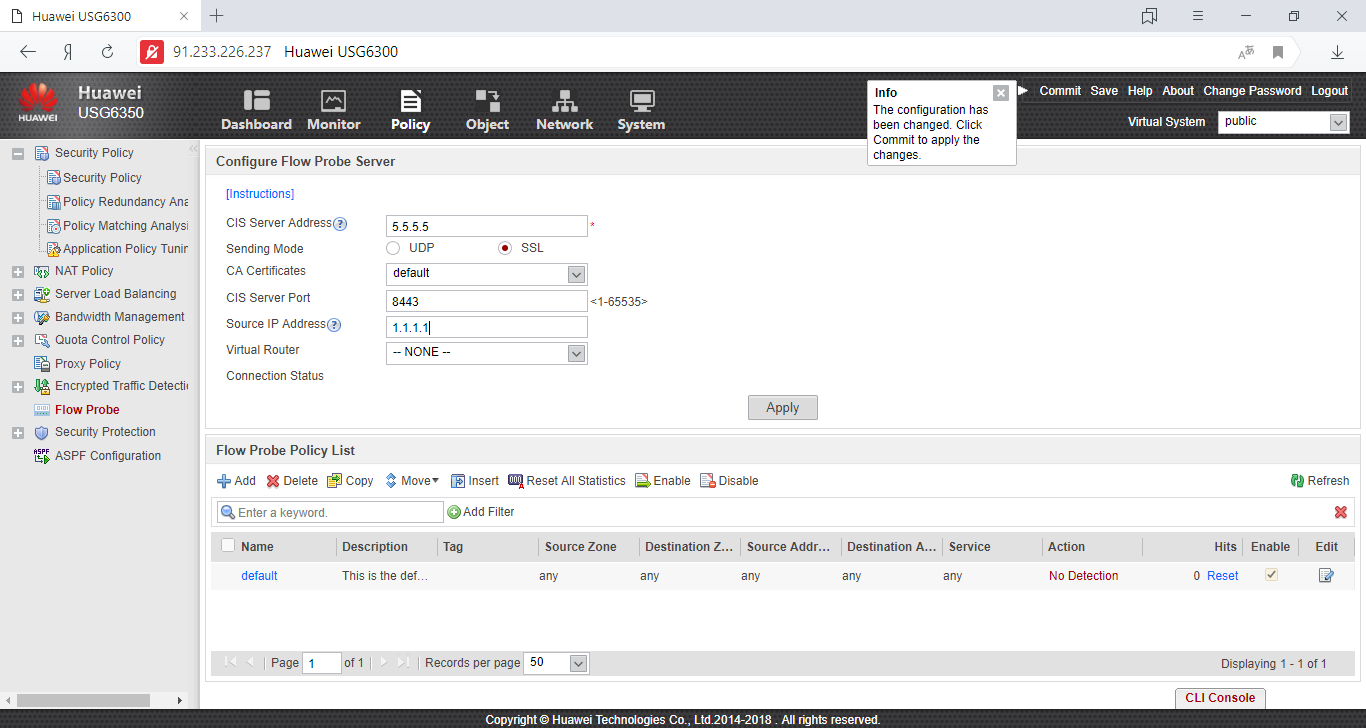Screen dimensions: 1366x728
Task: Click the page translate icon in address bar
Action: 1246,52
